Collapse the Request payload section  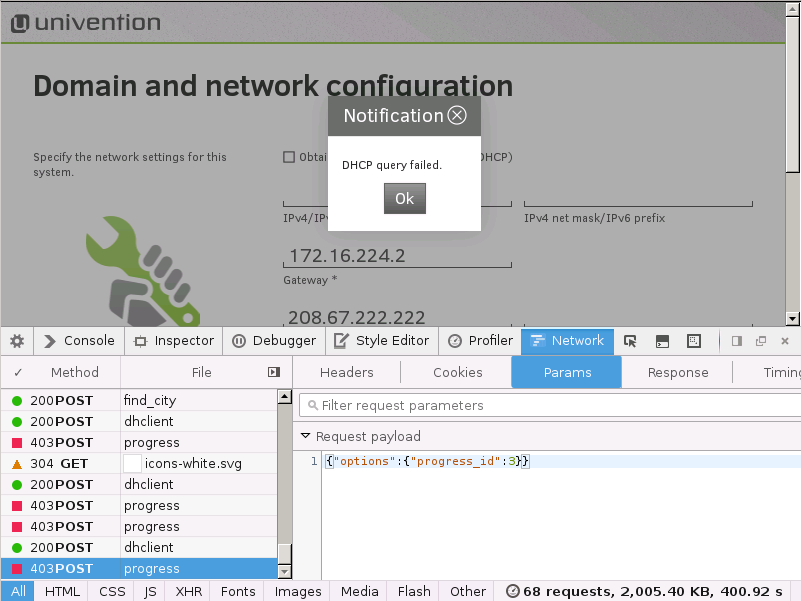point(306,437)
